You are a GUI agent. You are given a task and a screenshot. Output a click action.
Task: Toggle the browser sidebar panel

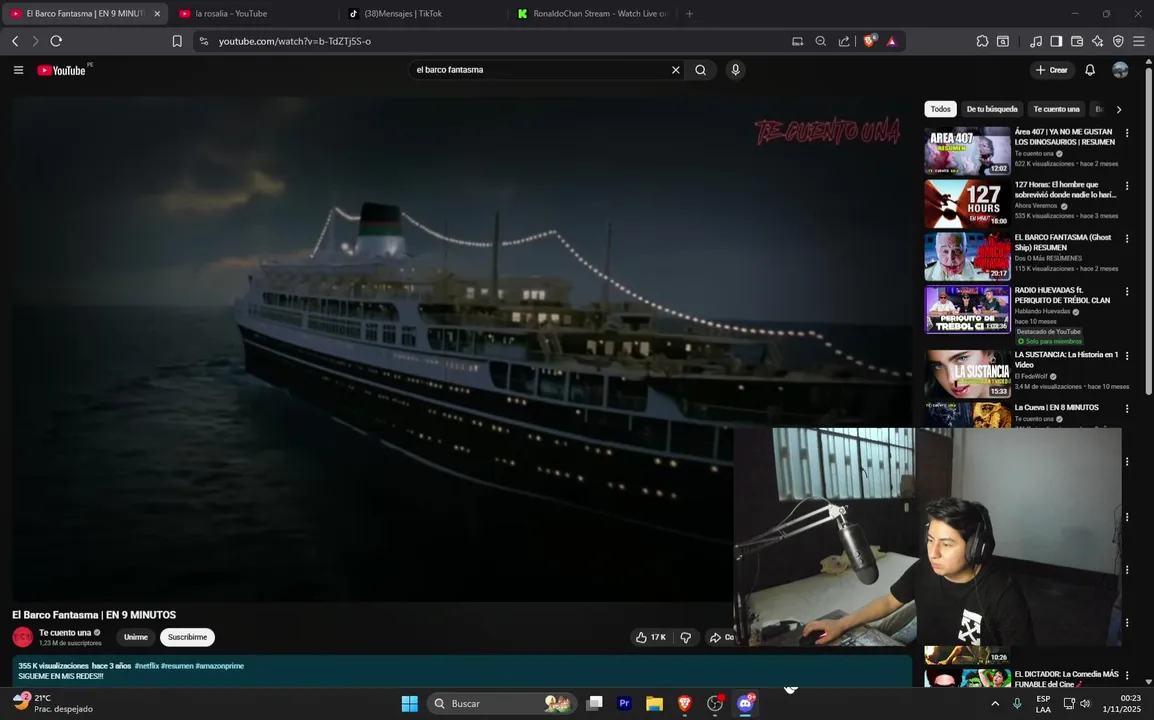pos(1056,41)
